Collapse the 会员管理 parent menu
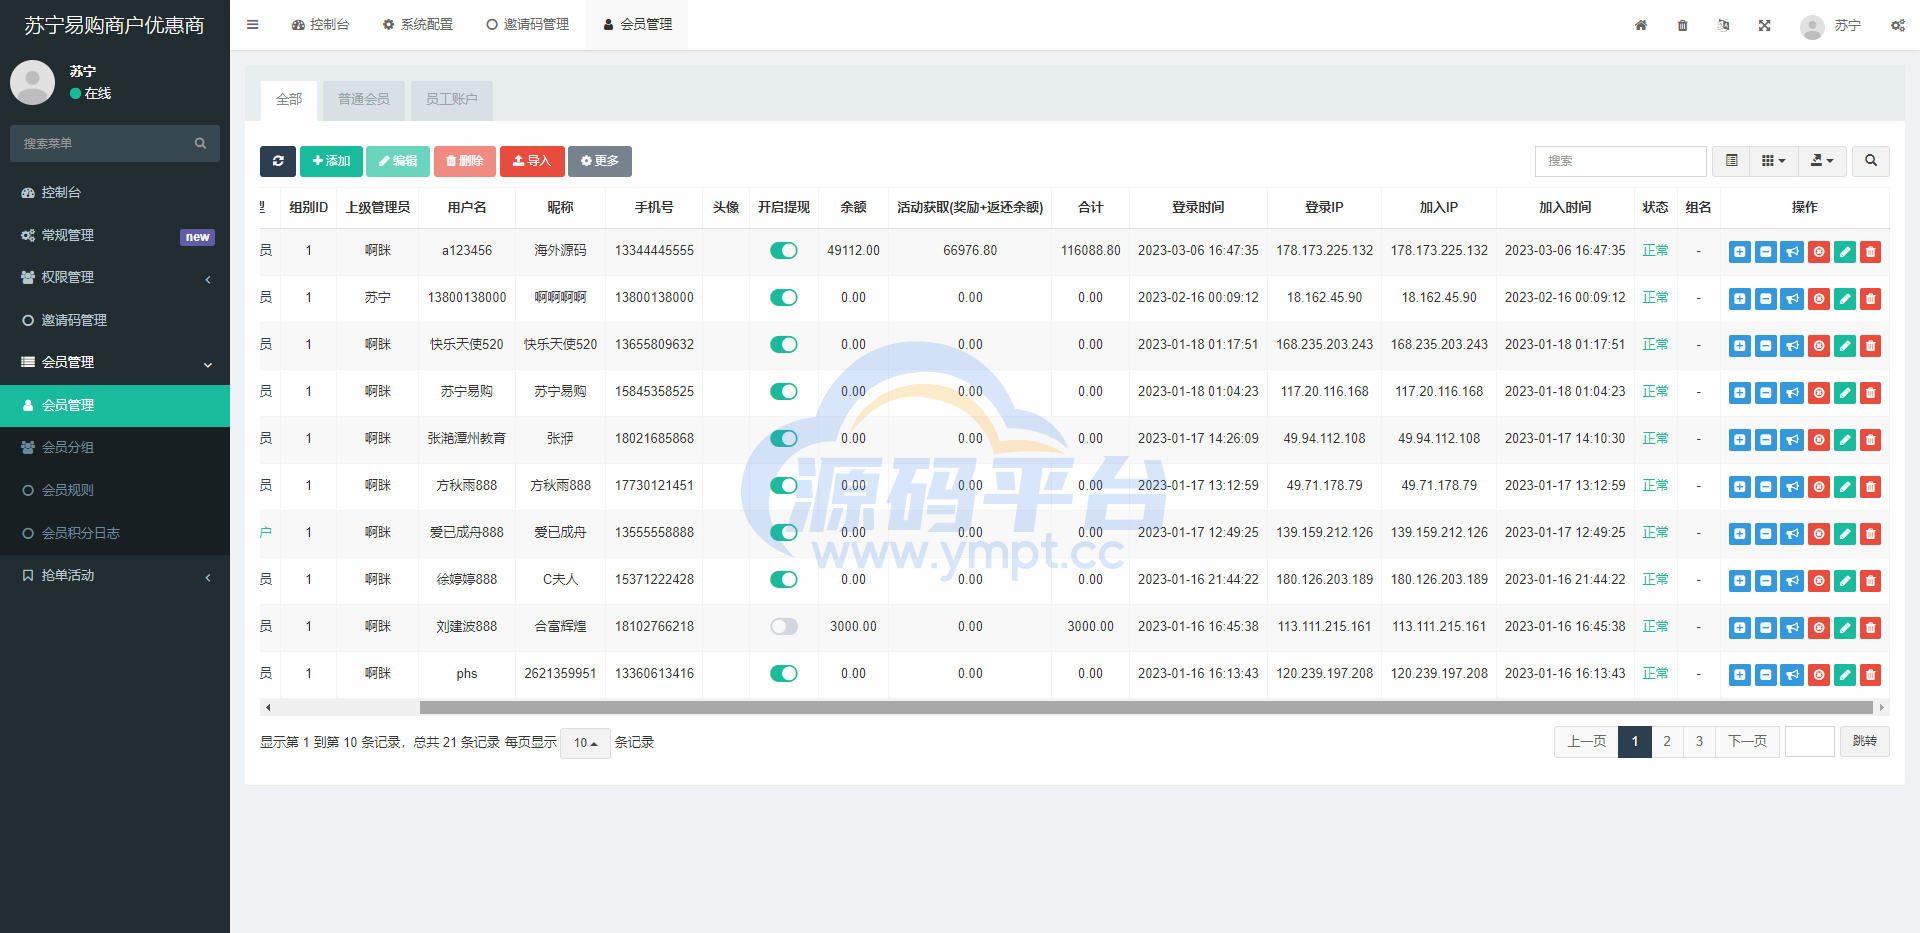This screenshot has width=1920, height=933. (x=115, y=363)
